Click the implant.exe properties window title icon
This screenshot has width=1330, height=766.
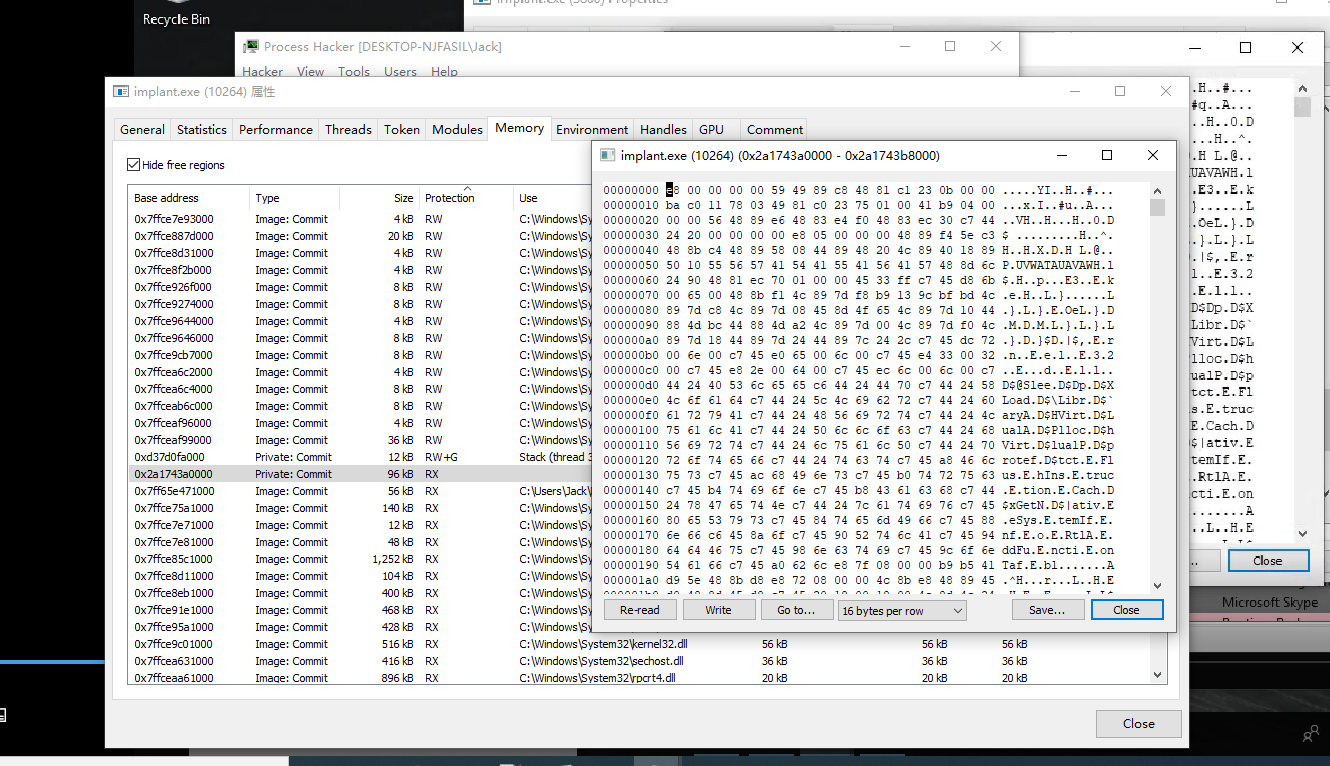pos(121,91)
